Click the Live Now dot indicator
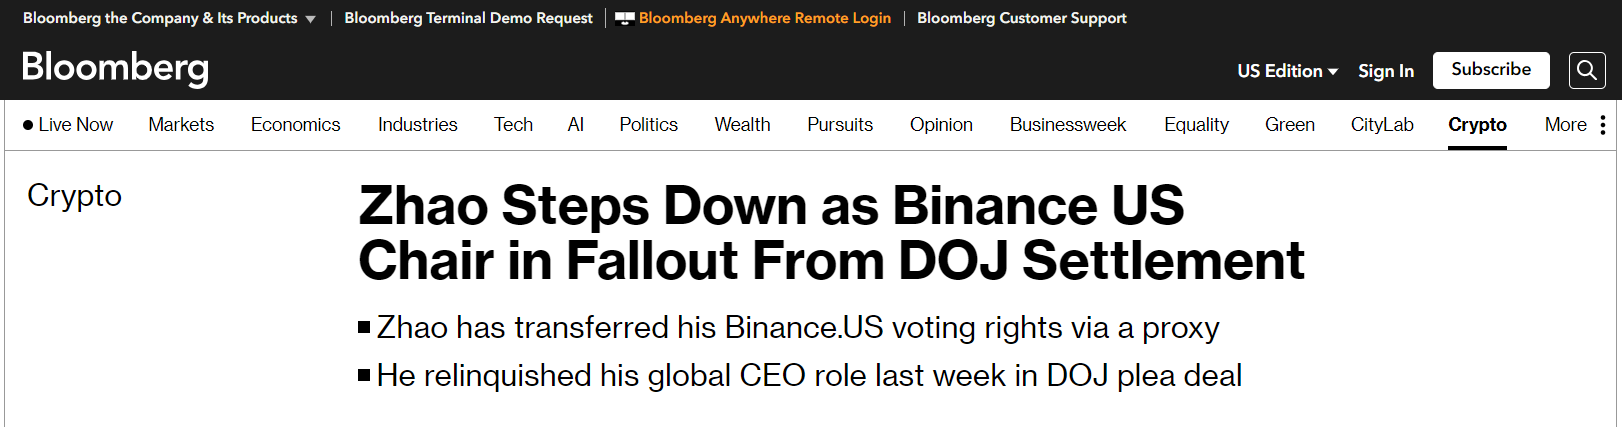This screenshot has height=427, width=1622. (x=28, y=125)
